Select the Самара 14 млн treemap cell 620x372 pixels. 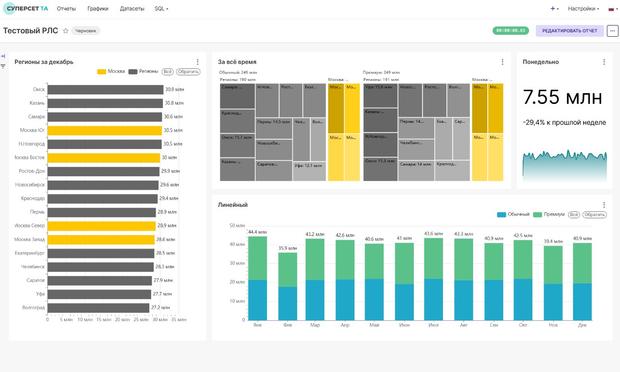416,170
